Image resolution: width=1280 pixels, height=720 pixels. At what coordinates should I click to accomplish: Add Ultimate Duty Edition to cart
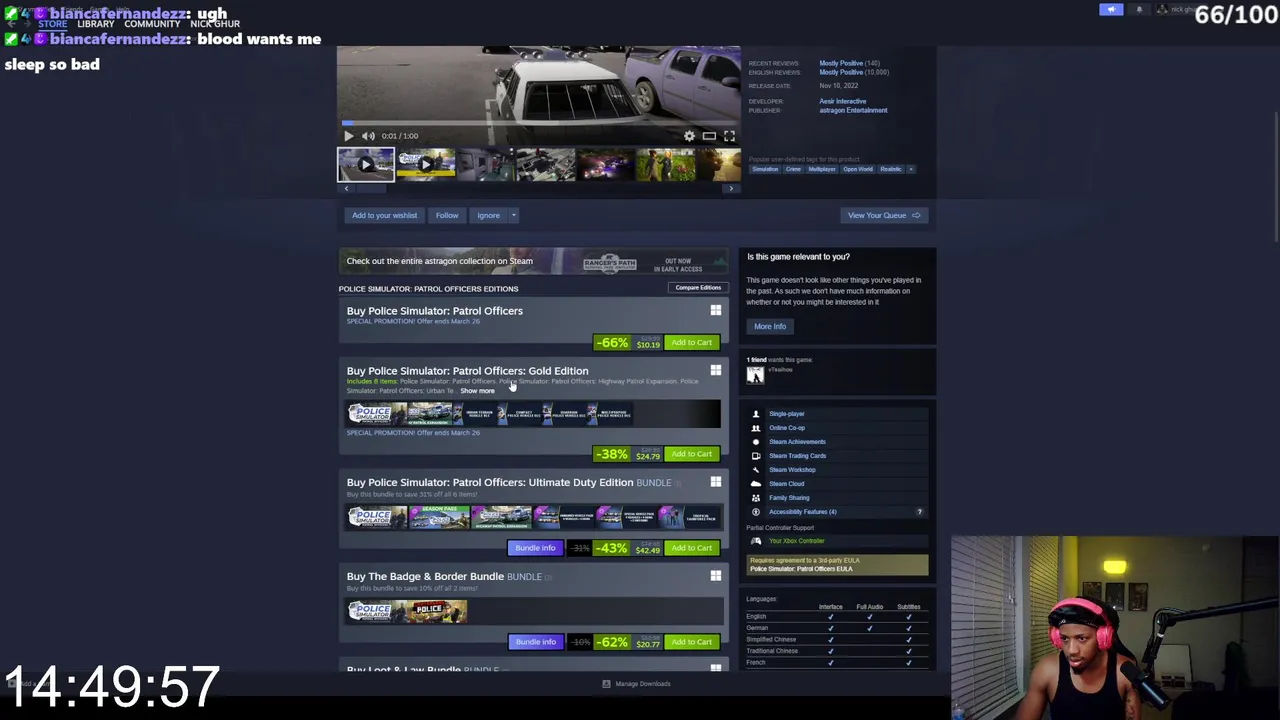click(x=692, y=548)
